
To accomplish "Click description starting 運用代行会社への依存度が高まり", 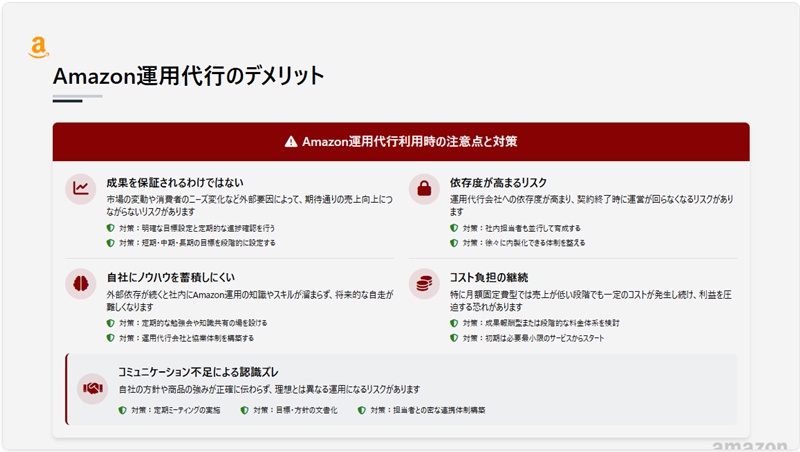I will click(591, 205).
